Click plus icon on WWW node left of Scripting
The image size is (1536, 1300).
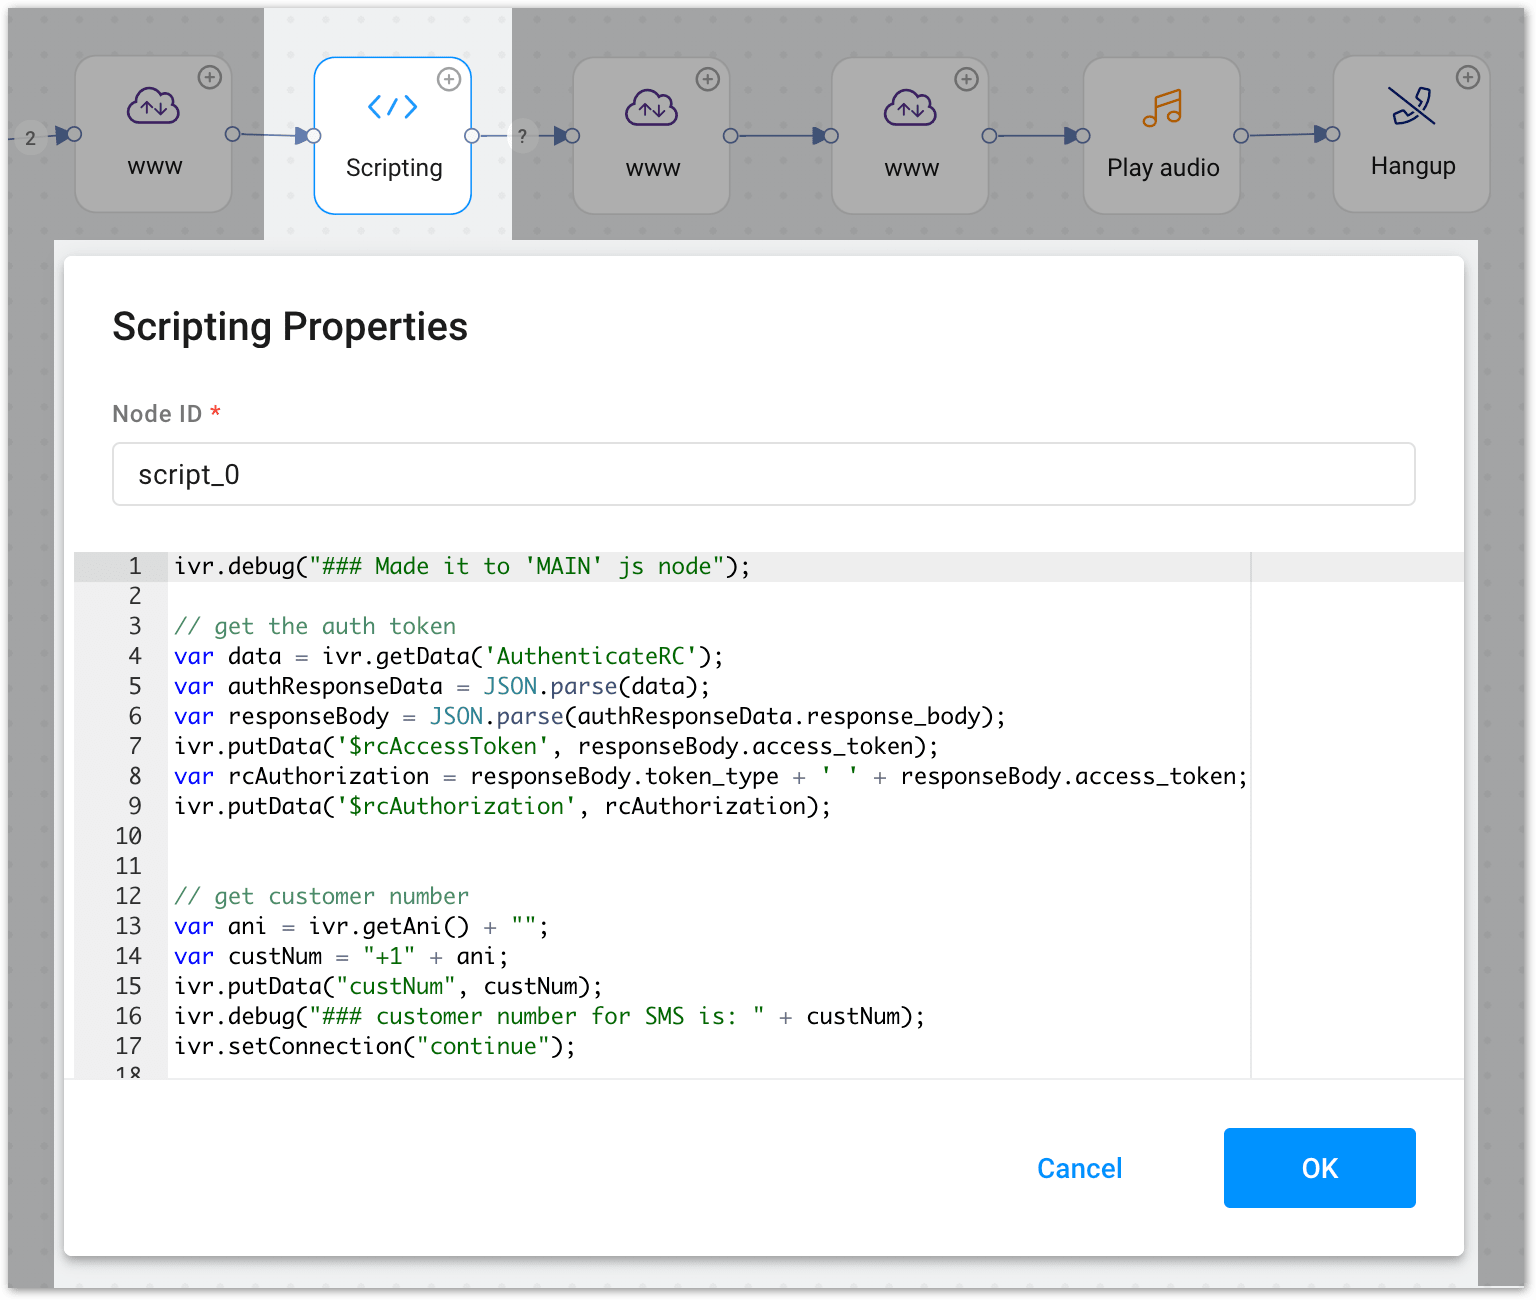(210, 78)
